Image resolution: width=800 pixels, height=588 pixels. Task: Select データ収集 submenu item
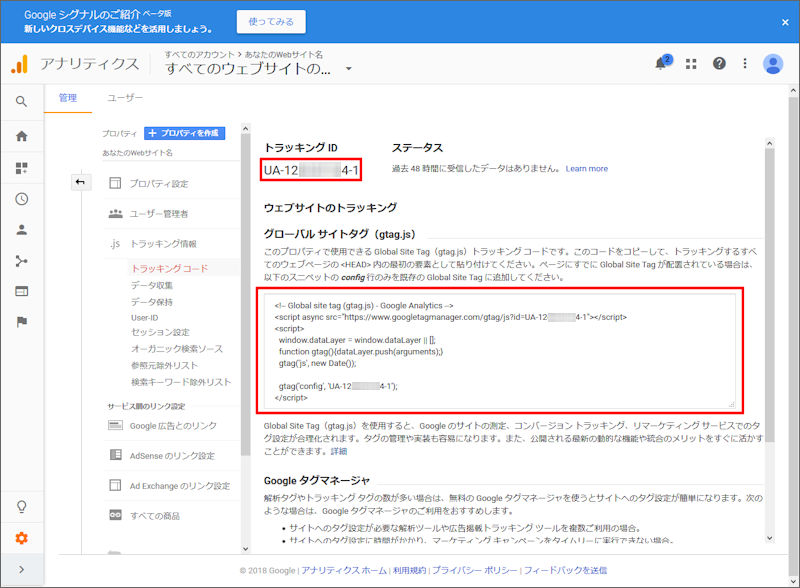152,285
